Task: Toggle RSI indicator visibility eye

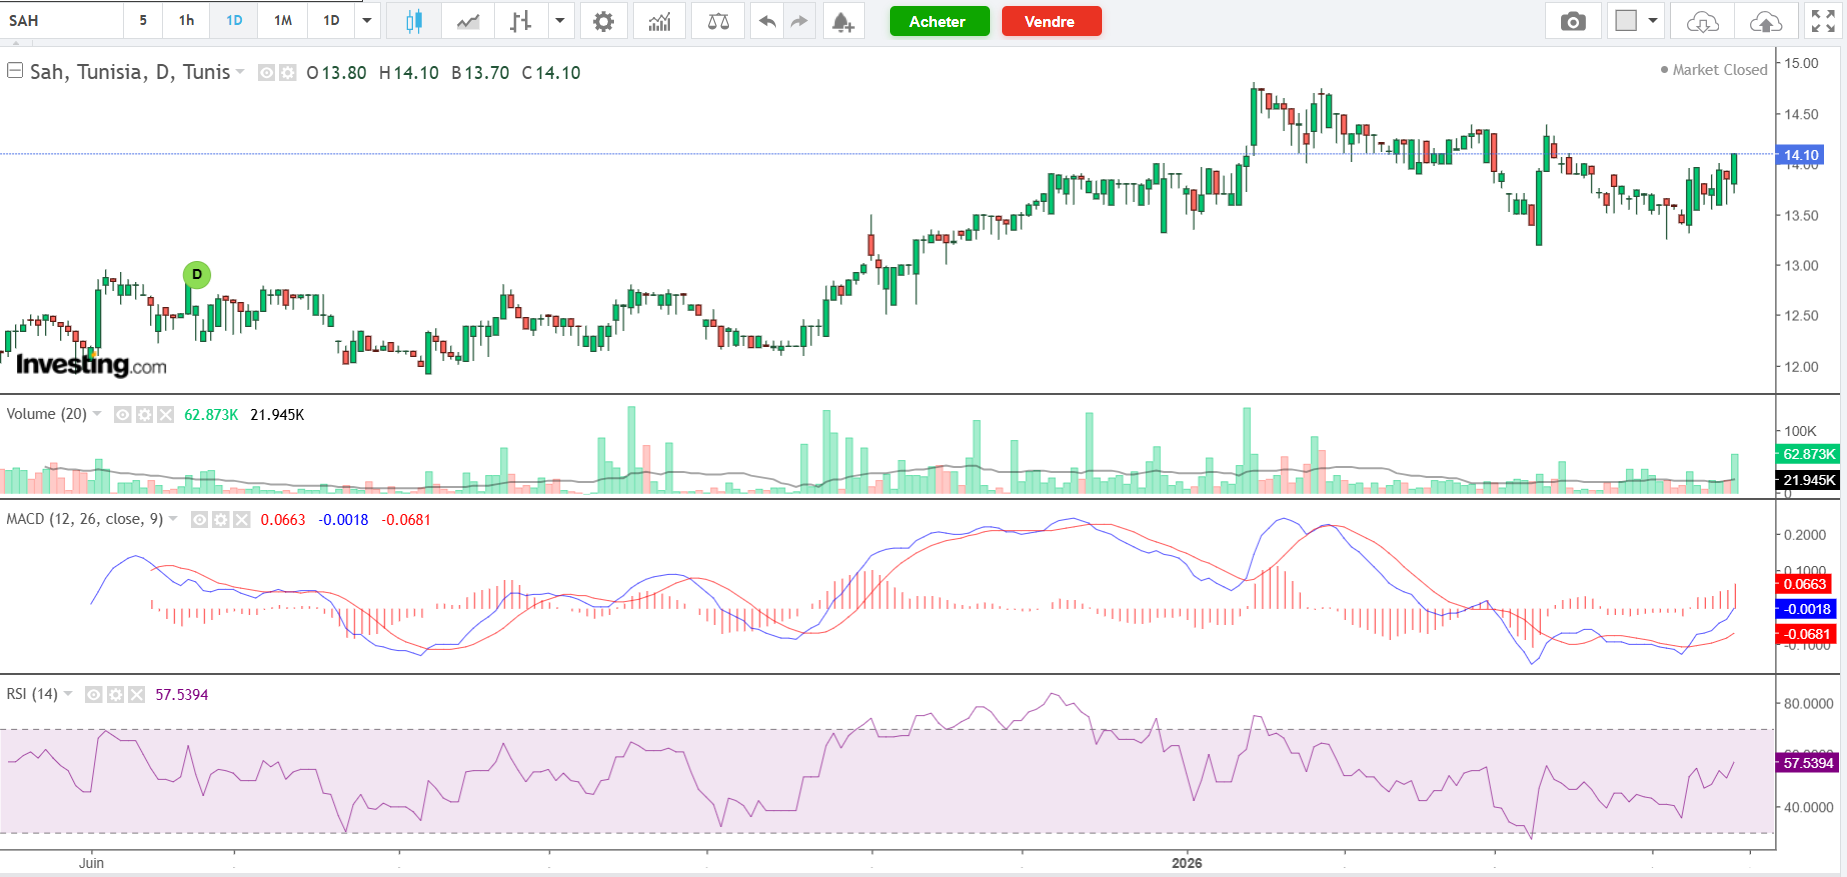Action: coord(94,694)
